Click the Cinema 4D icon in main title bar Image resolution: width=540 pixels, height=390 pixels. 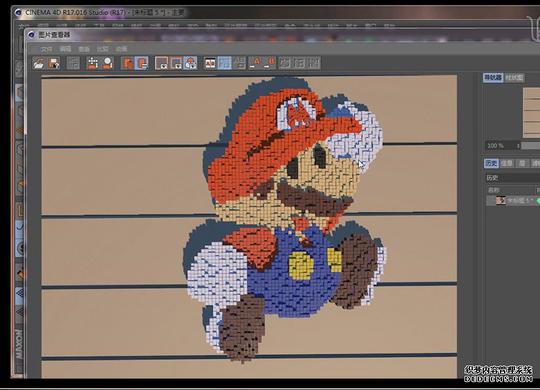coord(18,13)
